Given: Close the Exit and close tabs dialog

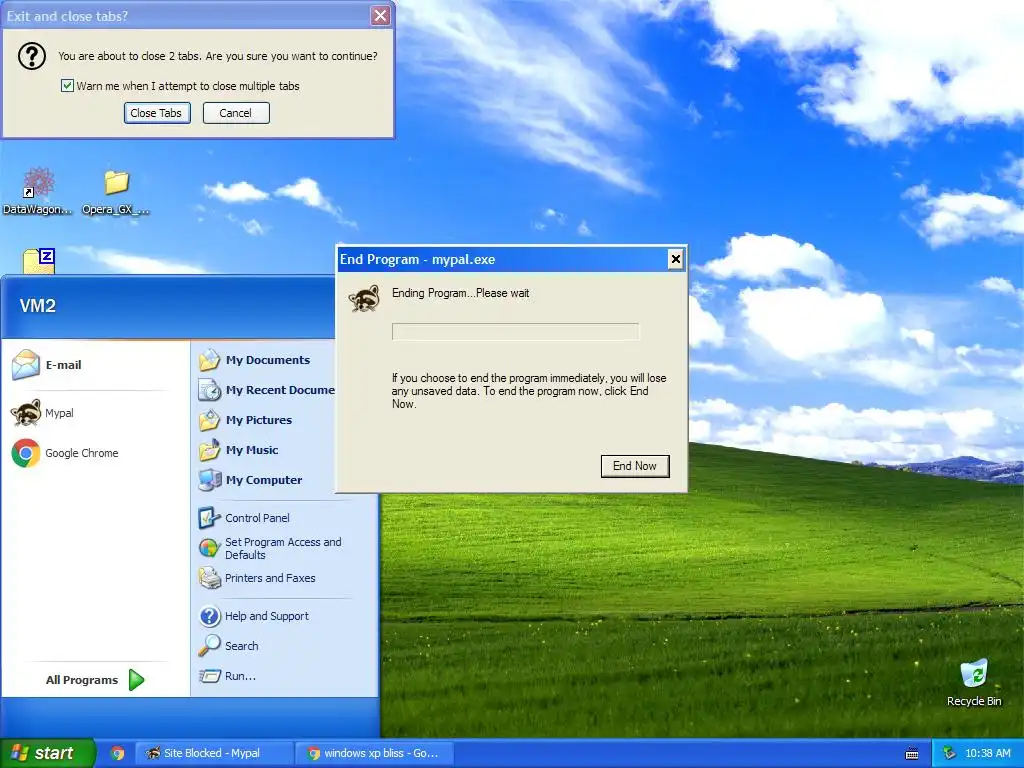Looking at the screenshot, I should (380, 16).
